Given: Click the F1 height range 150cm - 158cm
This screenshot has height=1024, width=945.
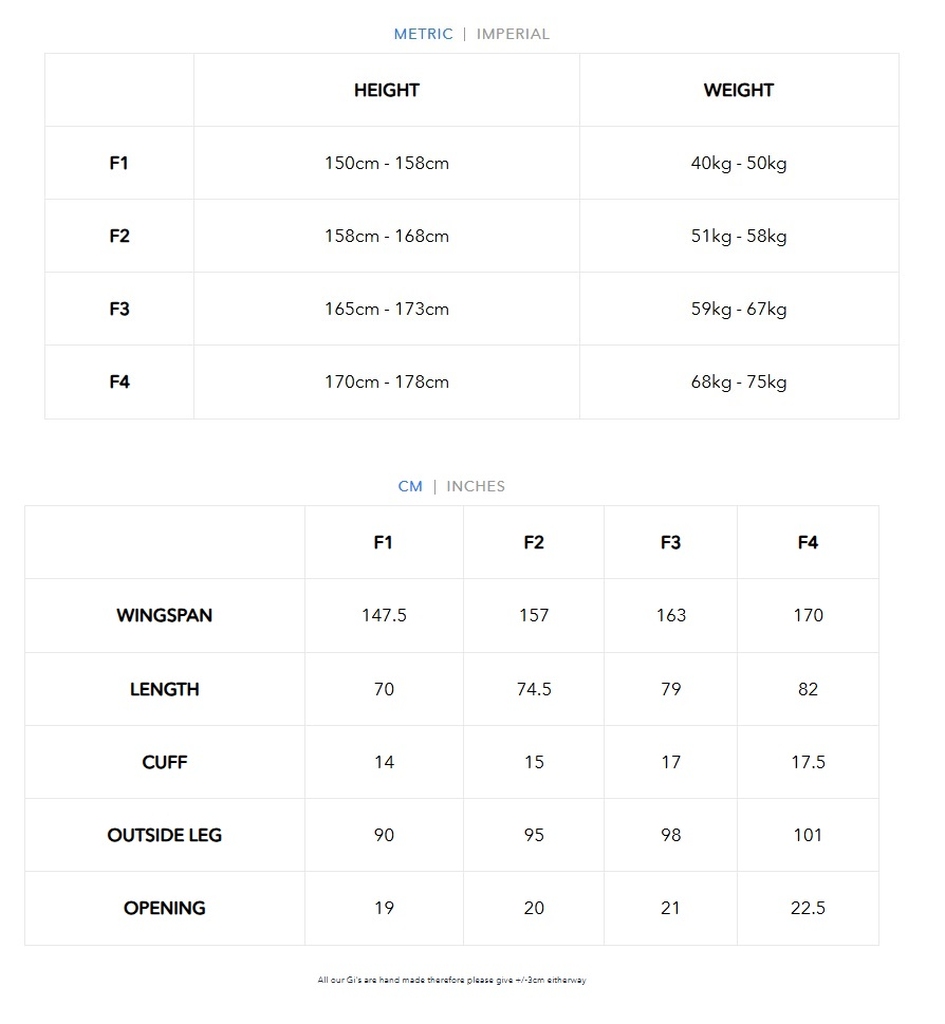Looking at the screenshot, I should (387, 163).
